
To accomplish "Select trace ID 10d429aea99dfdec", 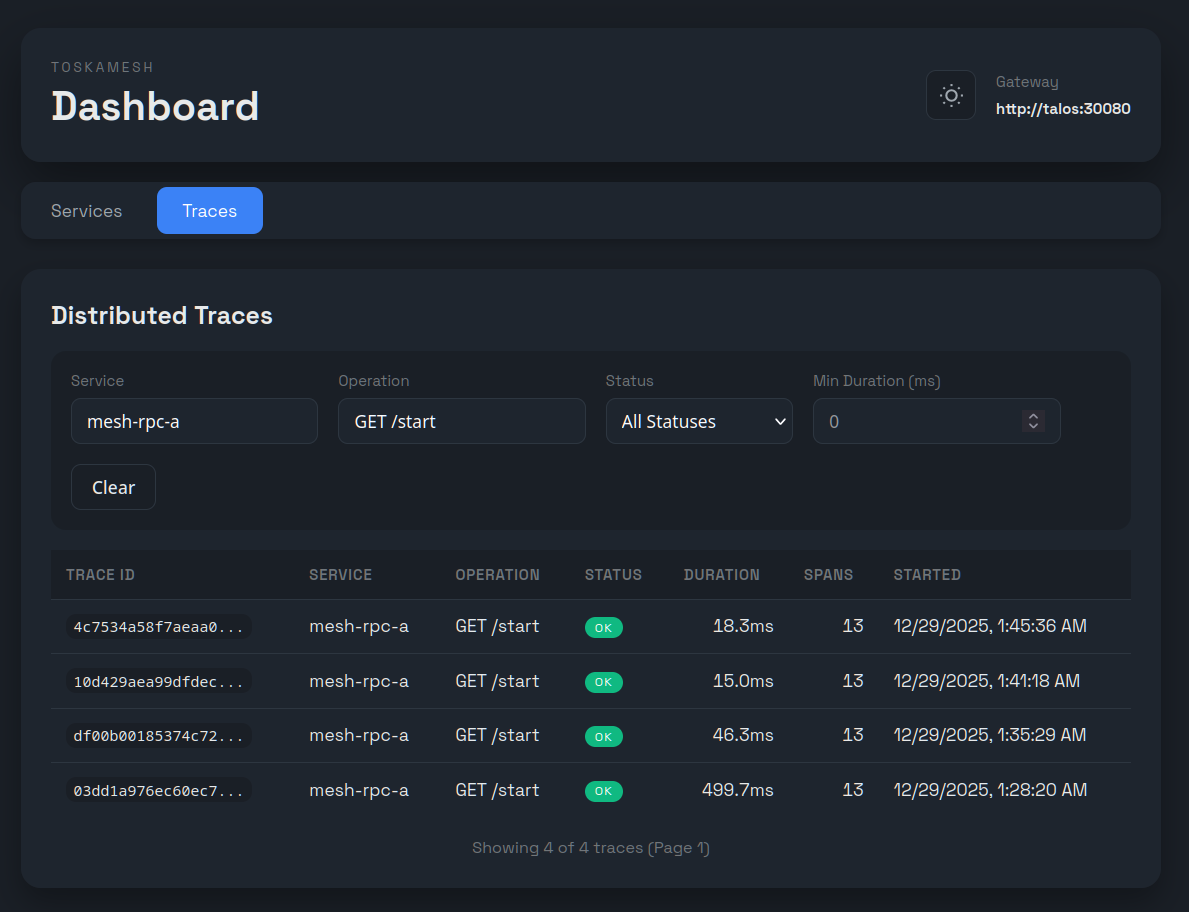I will coord(157,681).
